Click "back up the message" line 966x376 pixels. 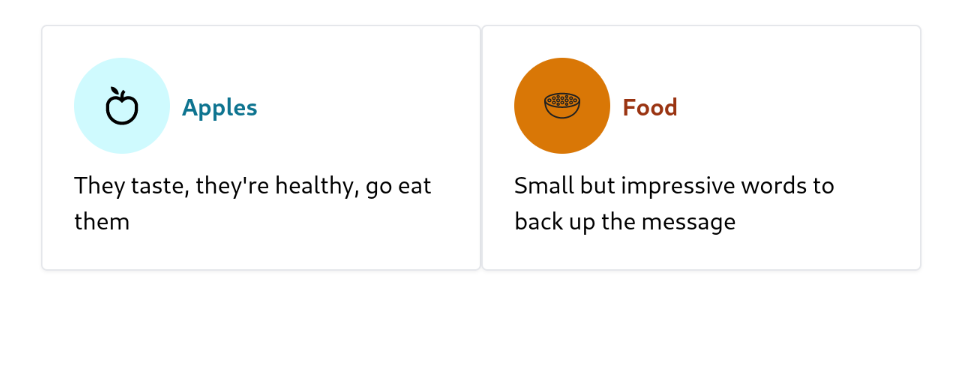[625, 222]
